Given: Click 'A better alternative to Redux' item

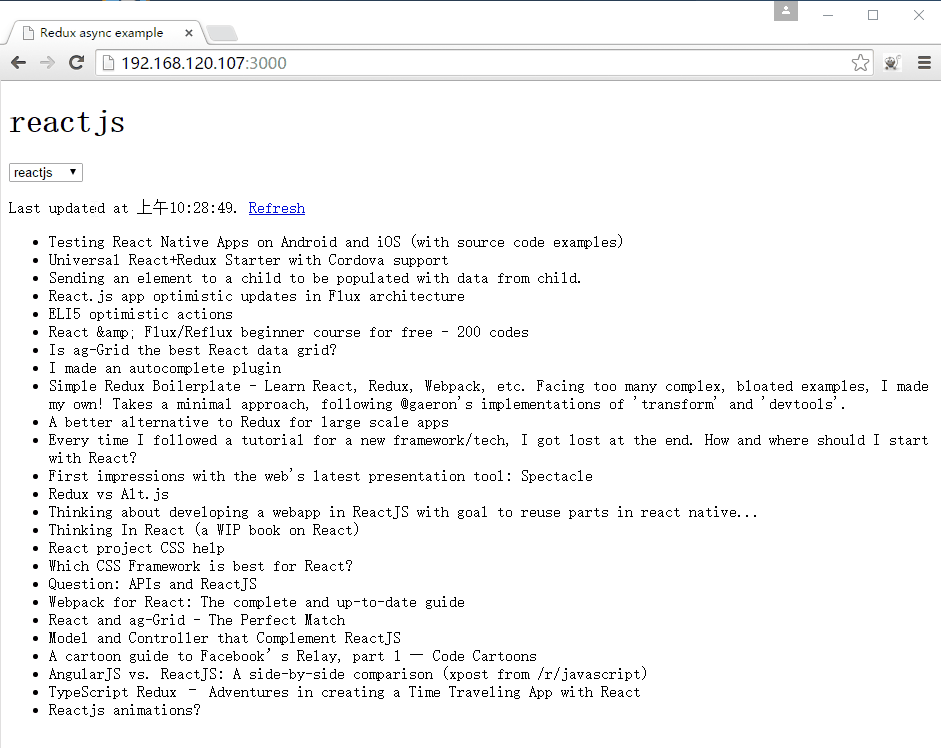Looking at the screenshot, I should [x=248, y=422].
